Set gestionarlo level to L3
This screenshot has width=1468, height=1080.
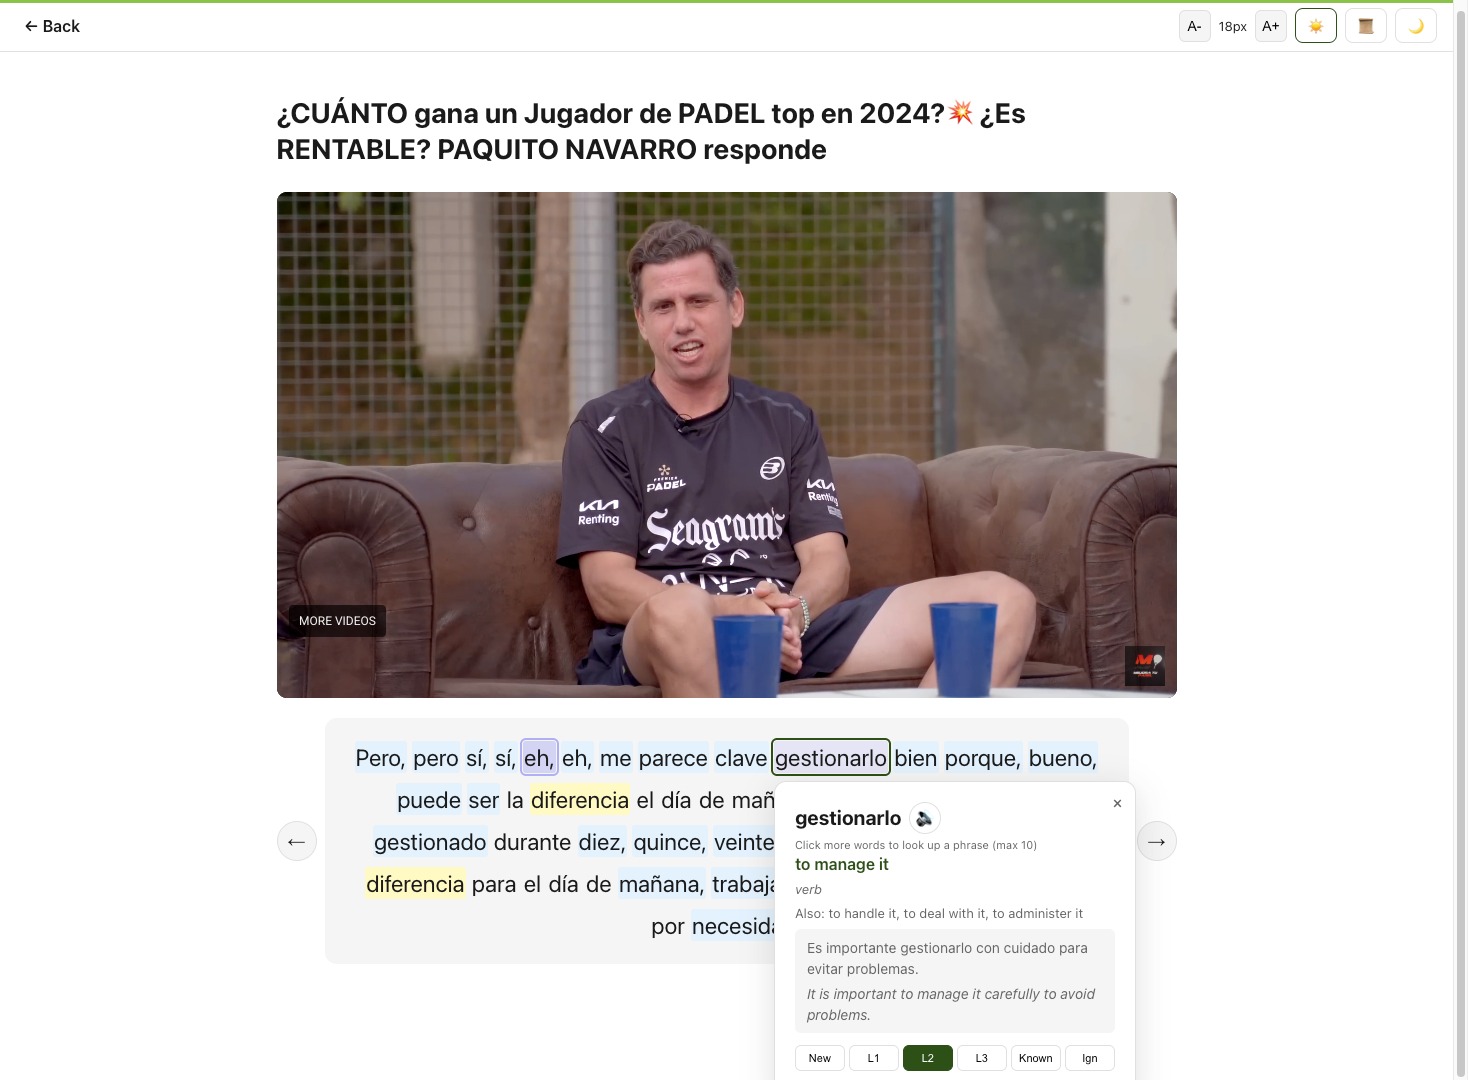(x=981, y=1058)
